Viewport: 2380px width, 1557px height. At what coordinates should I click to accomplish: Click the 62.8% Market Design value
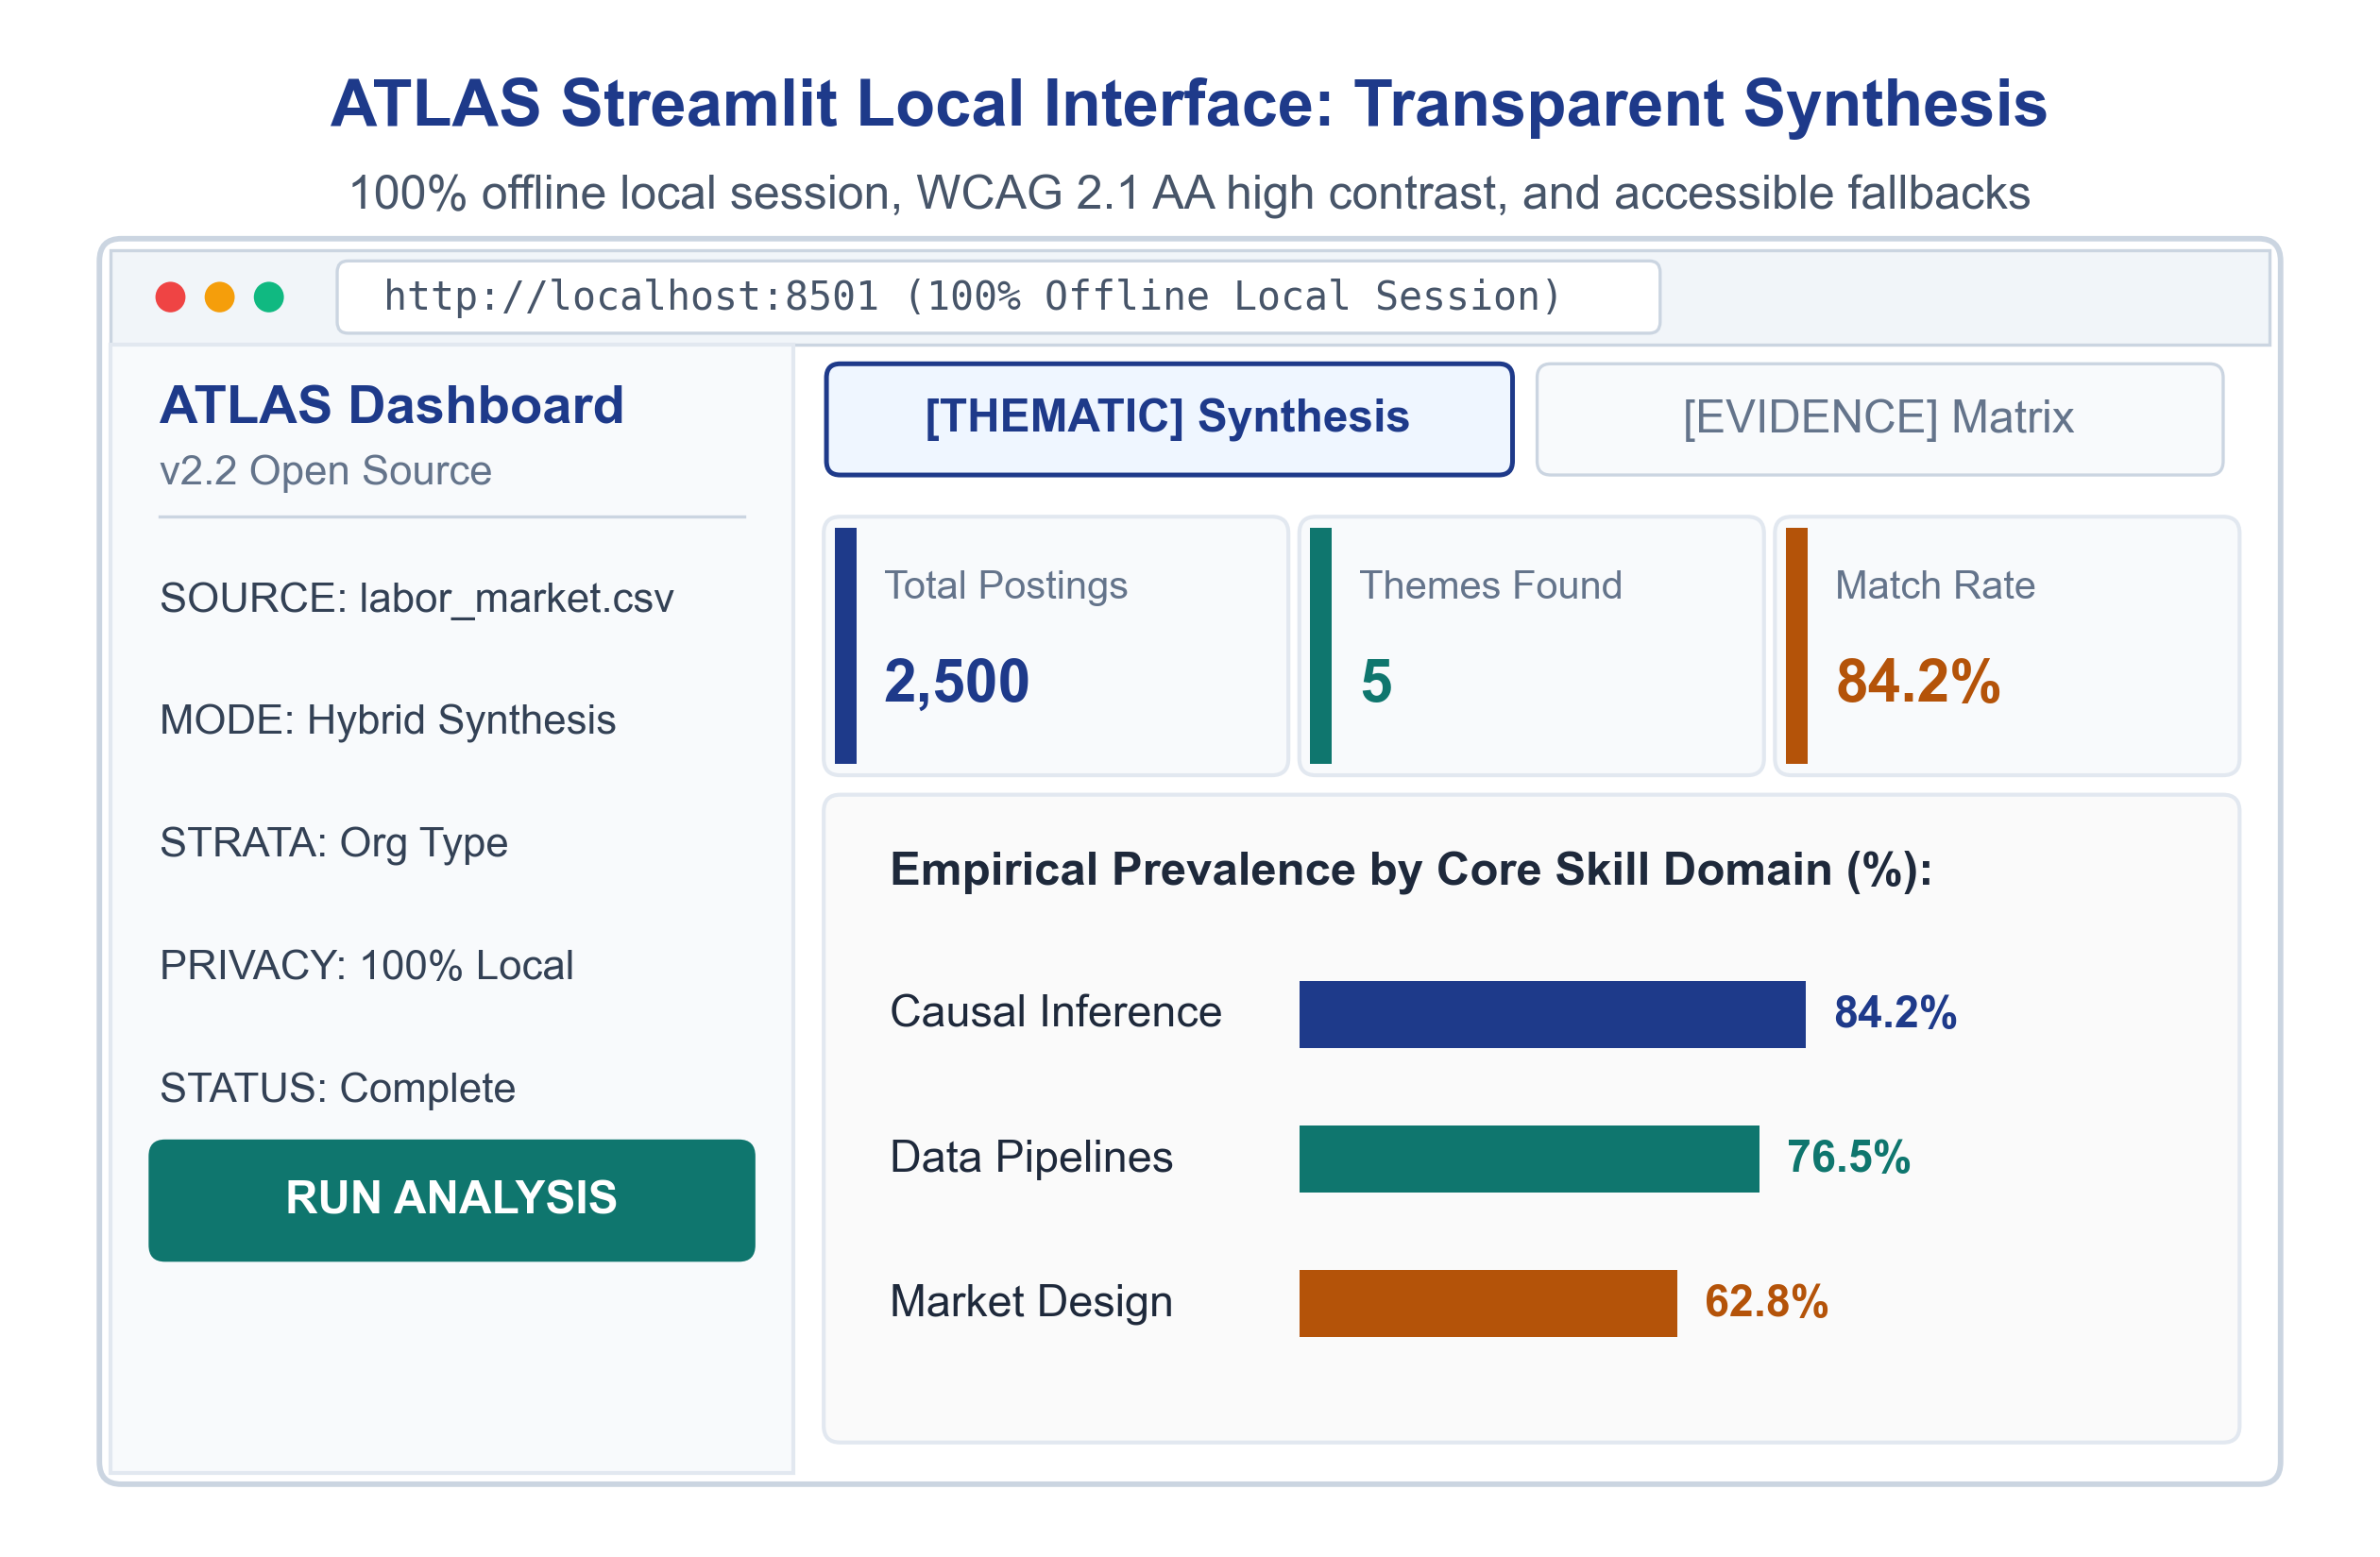(1767, 1302)
